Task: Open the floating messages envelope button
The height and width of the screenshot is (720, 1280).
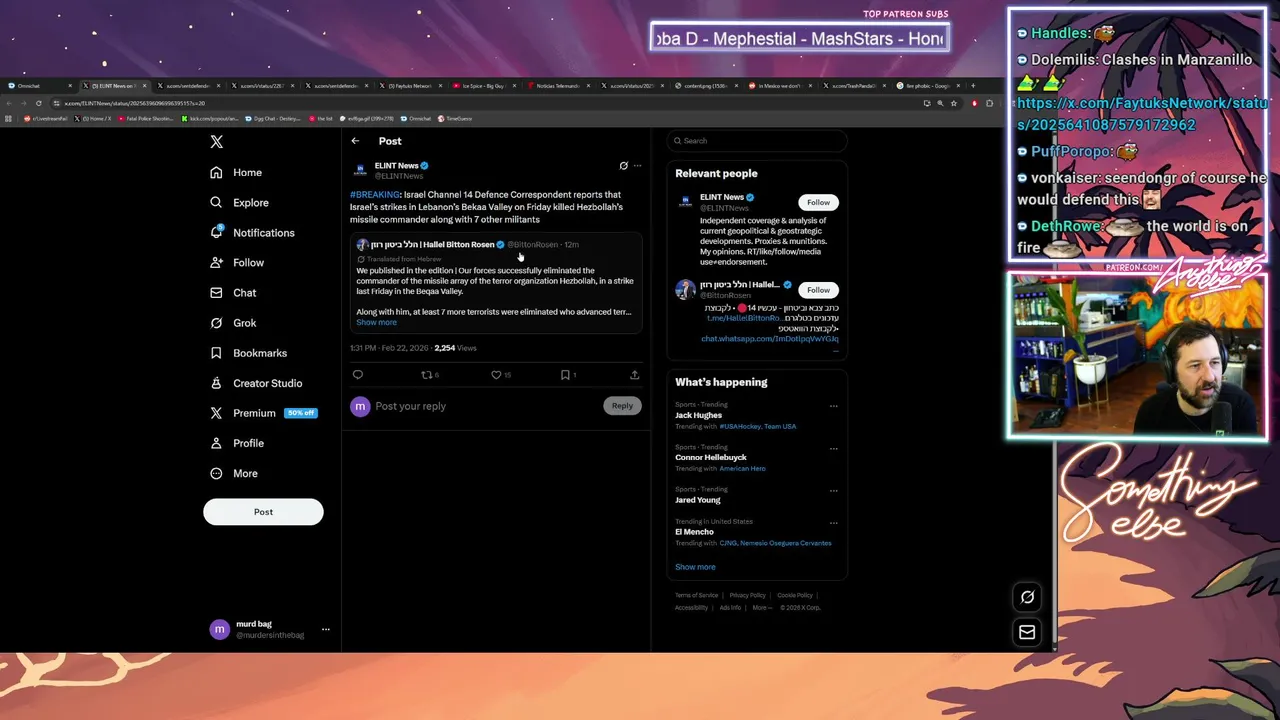Action: click(x=1027, y=632)
